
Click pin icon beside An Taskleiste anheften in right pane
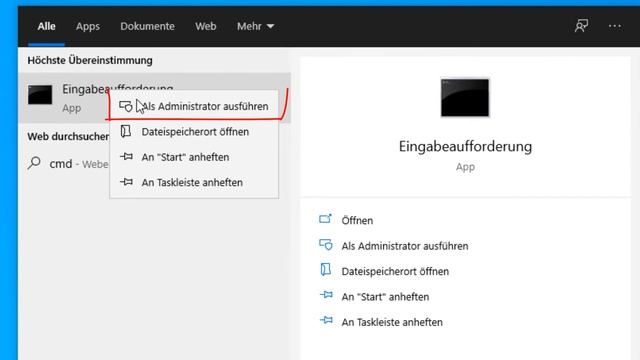(326, 320)
